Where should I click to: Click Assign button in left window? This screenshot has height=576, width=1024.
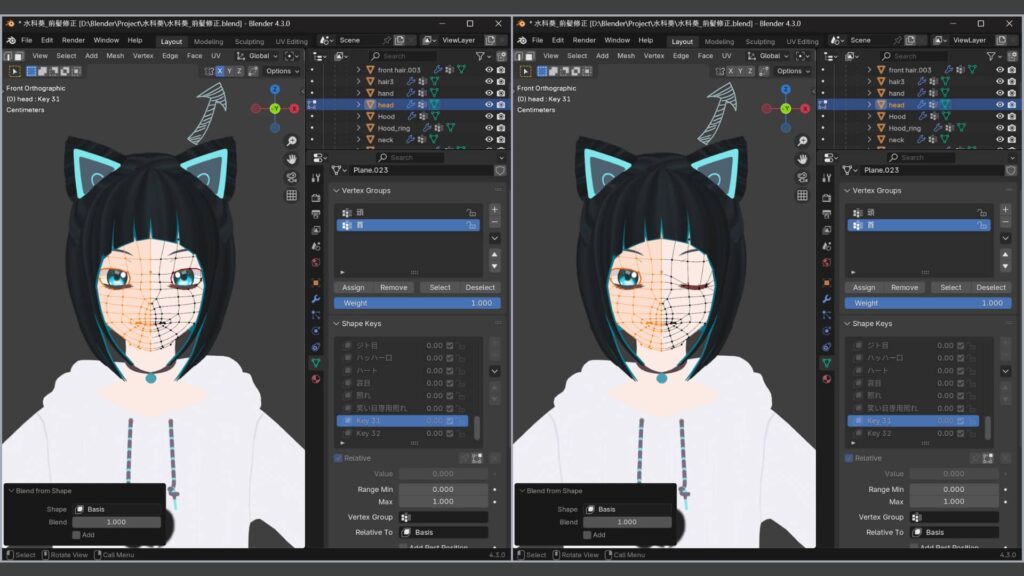pyautogui.click(x=353, y=287)
